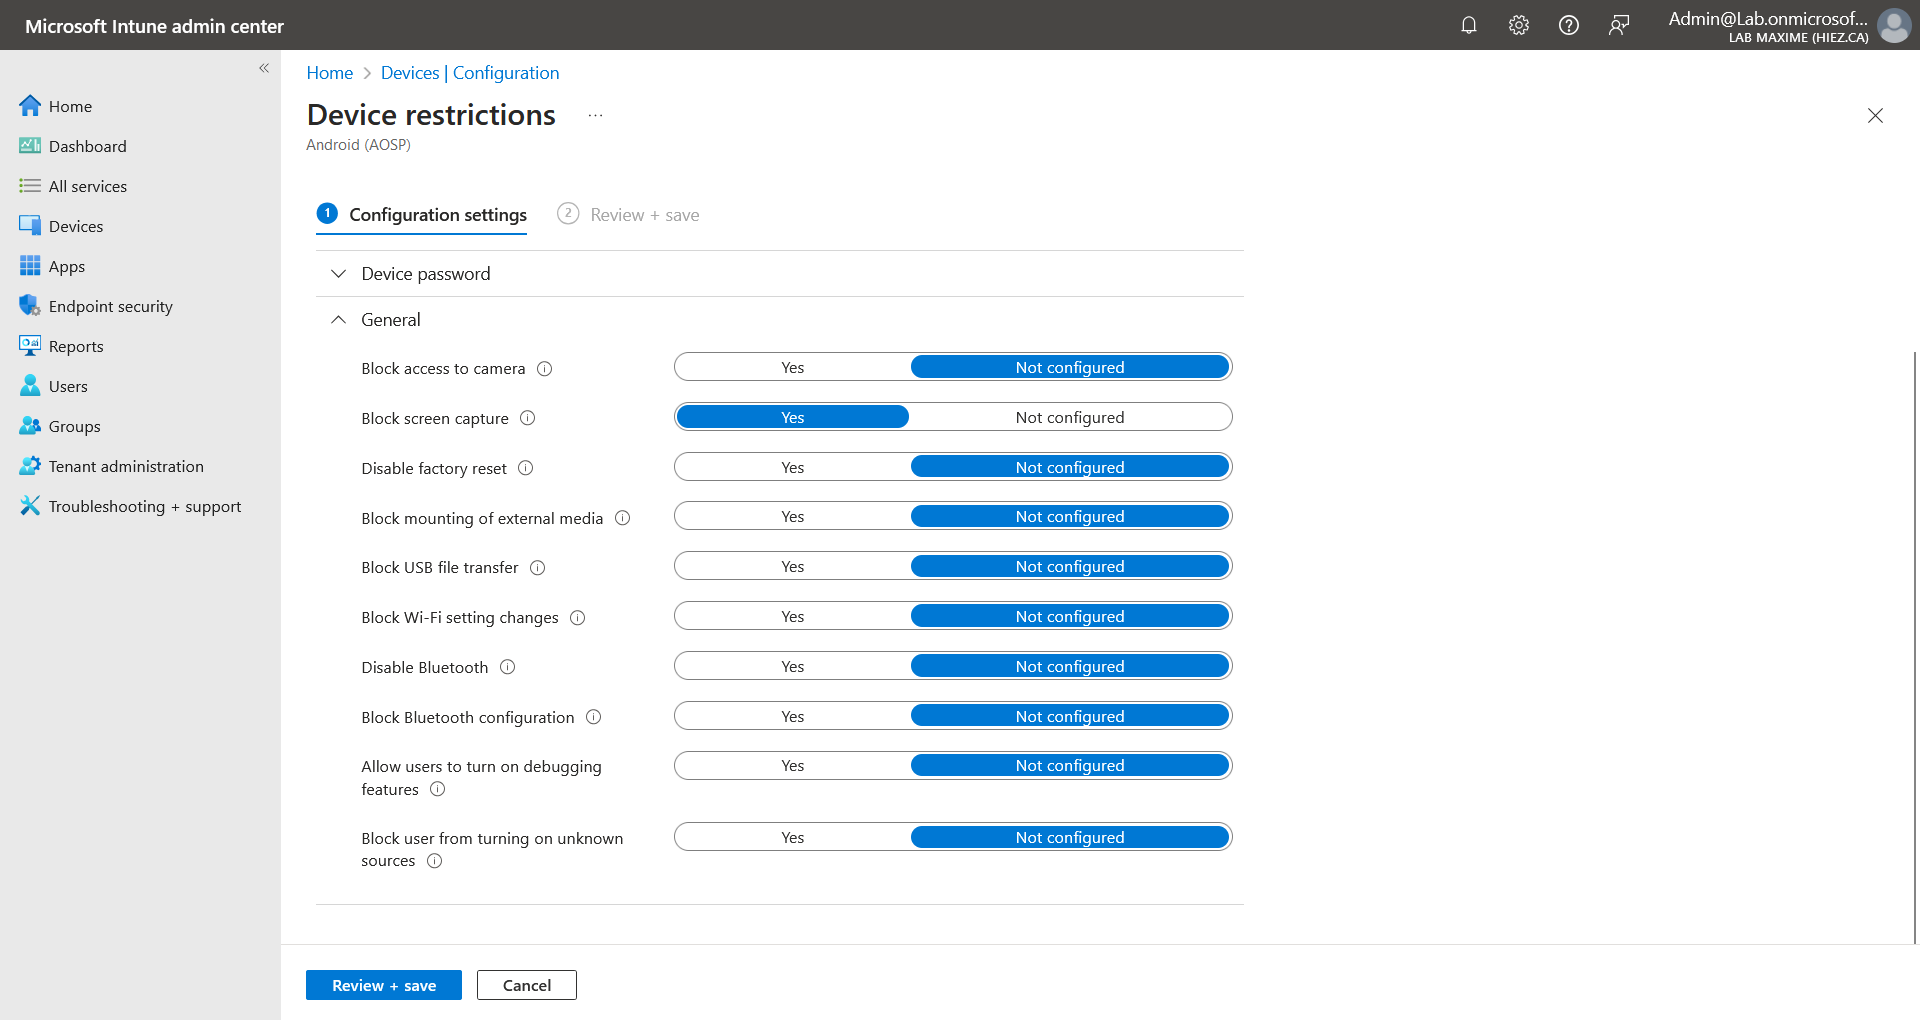The image size is (1920, 1020).
Task: Open the Devices | Configuration breadcrumb link
Action: pyautogui.click(x=469, y=73)
